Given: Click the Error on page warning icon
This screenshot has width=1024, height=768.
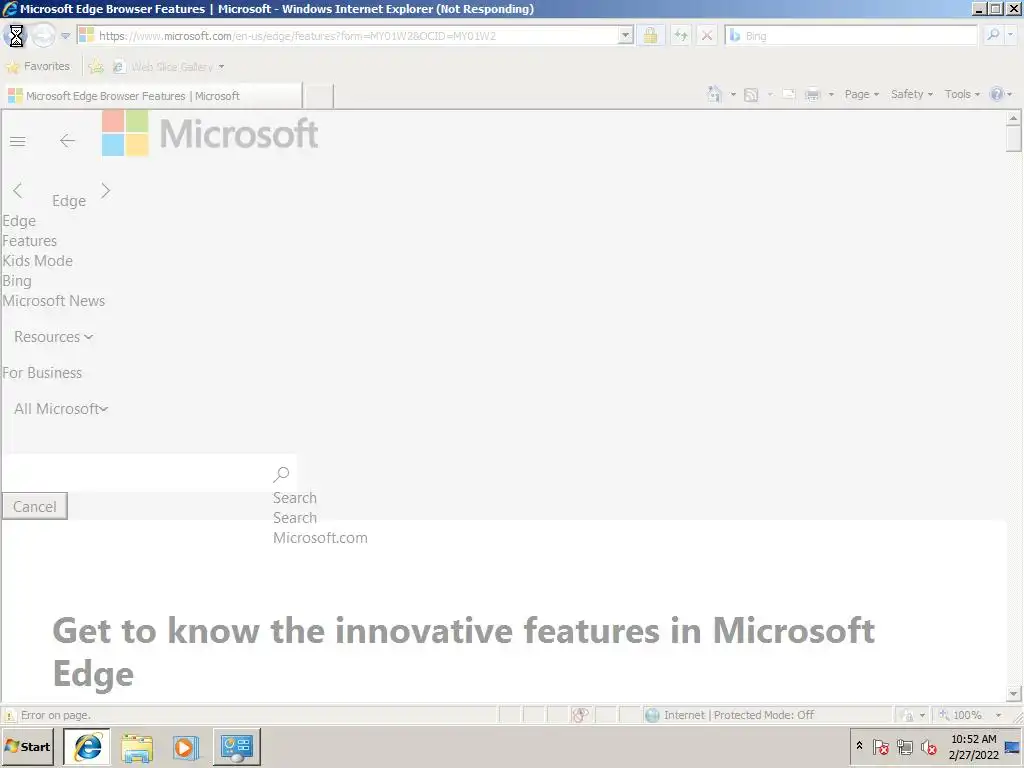Looking at the screenshot, I should pyautogui.click(x=10, y=716).
